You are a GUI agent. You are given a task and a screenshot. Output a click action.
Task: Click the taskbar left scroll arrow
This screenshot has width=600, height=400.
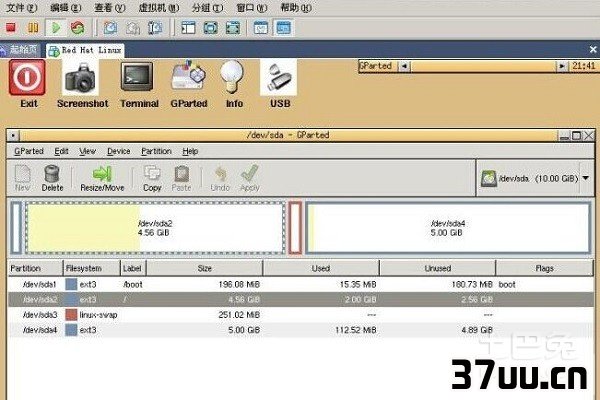pyautogui.click(x=404, y=66)
